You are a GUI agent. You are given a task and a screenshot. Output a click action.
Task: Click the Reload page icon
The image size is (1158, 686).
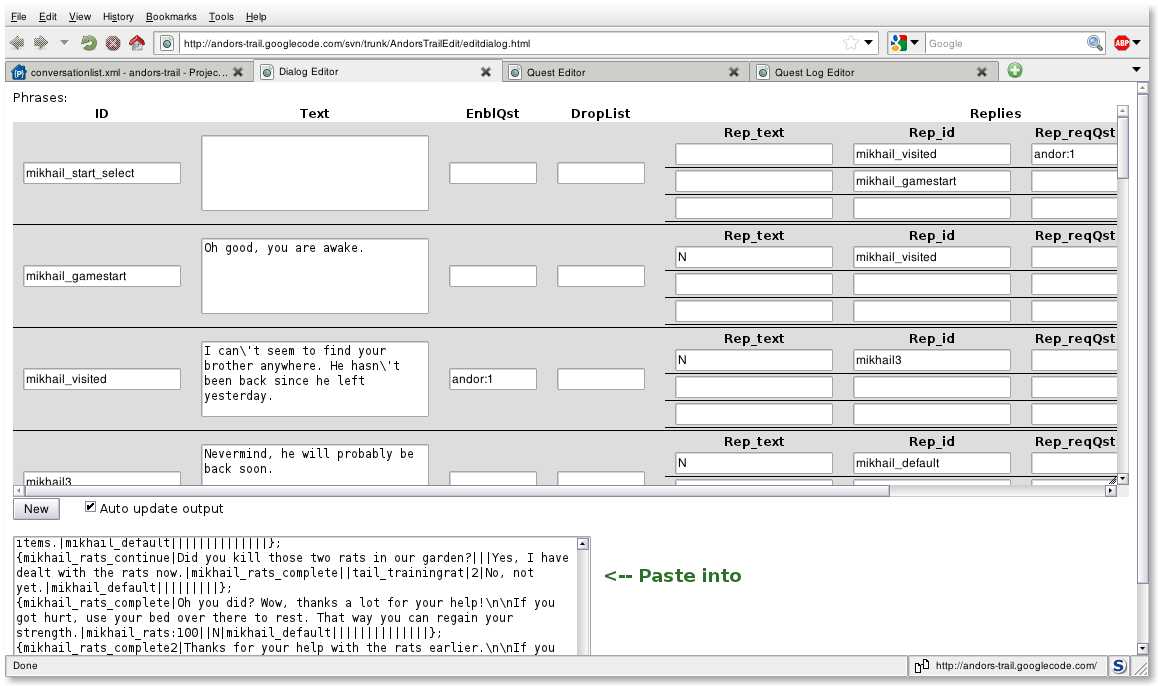(88, 43)
